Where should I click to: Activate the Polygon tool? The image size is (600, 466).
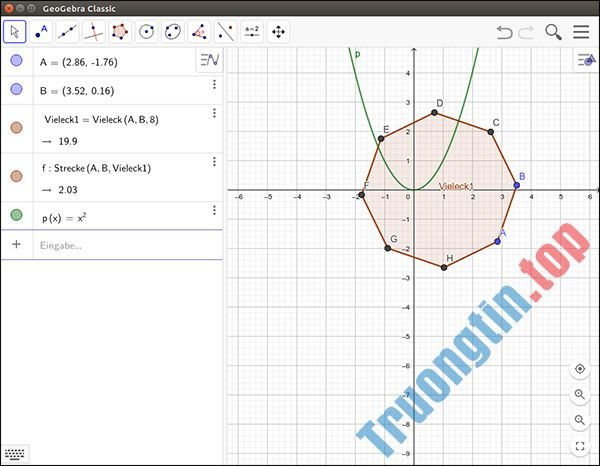pyautogui.click(x=121, y=32)
